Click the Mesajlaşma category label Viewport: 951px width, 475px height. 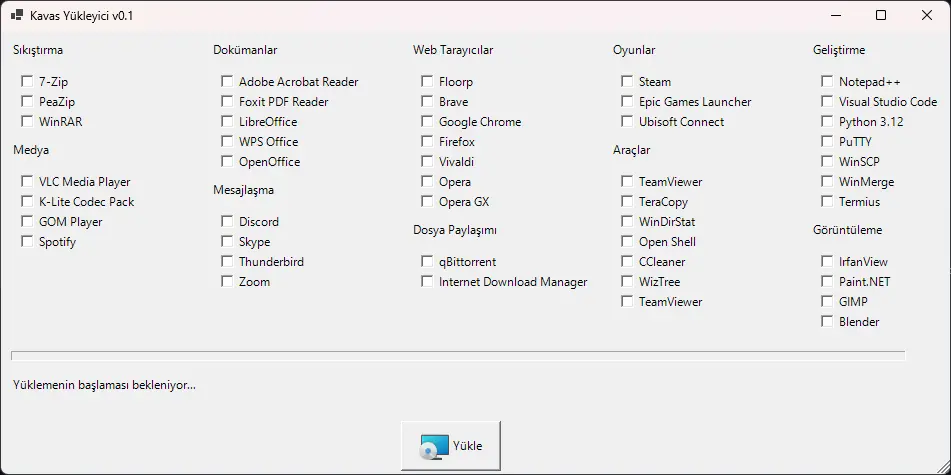point(243,190)
